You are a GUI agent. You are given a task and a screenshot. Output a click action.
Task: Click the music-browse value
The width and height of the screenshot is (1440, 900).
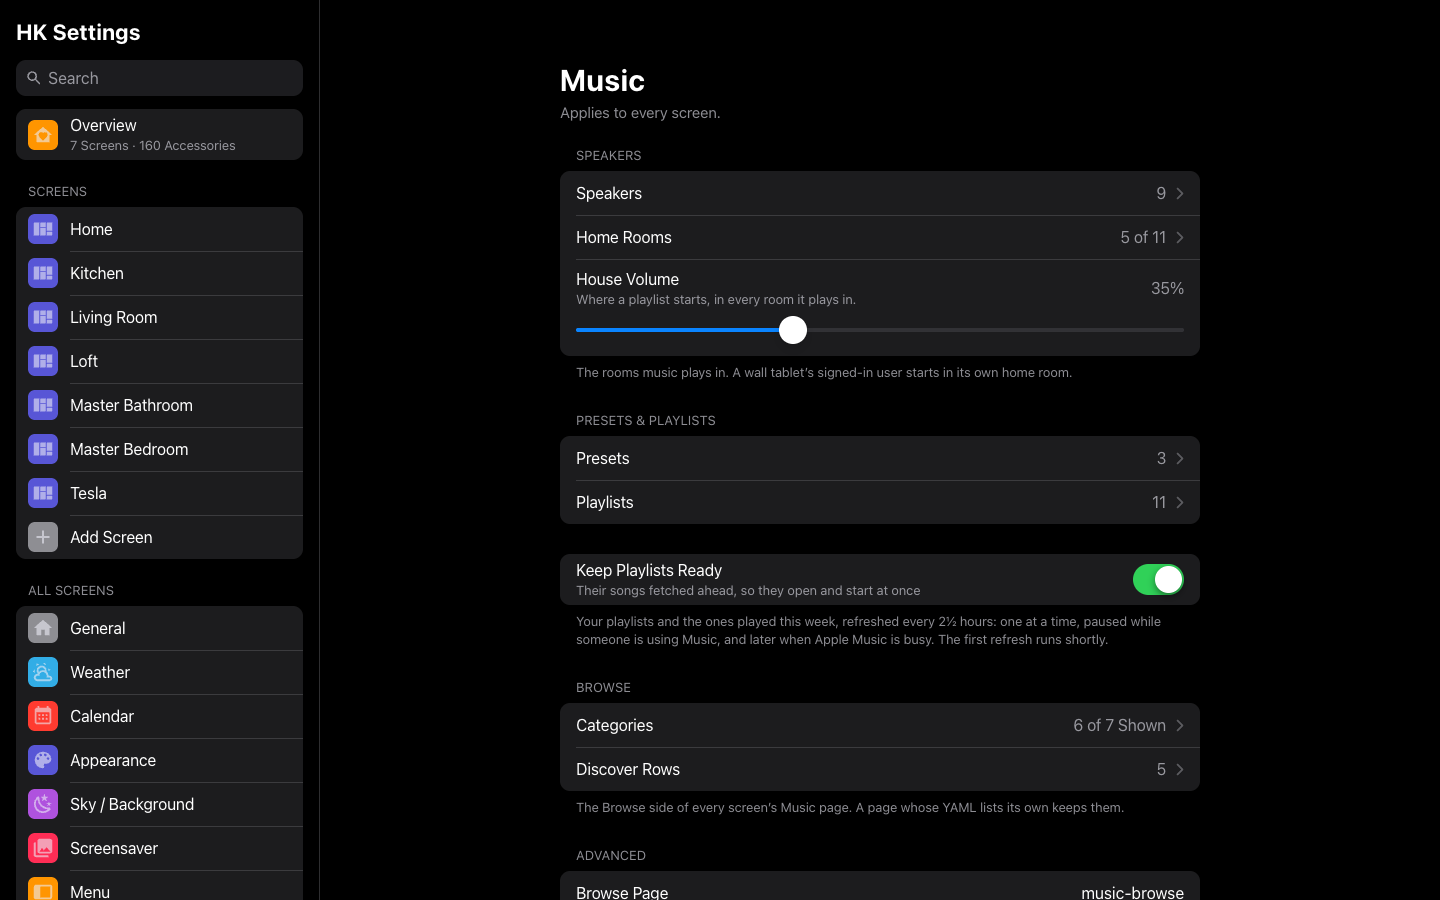1132,892
